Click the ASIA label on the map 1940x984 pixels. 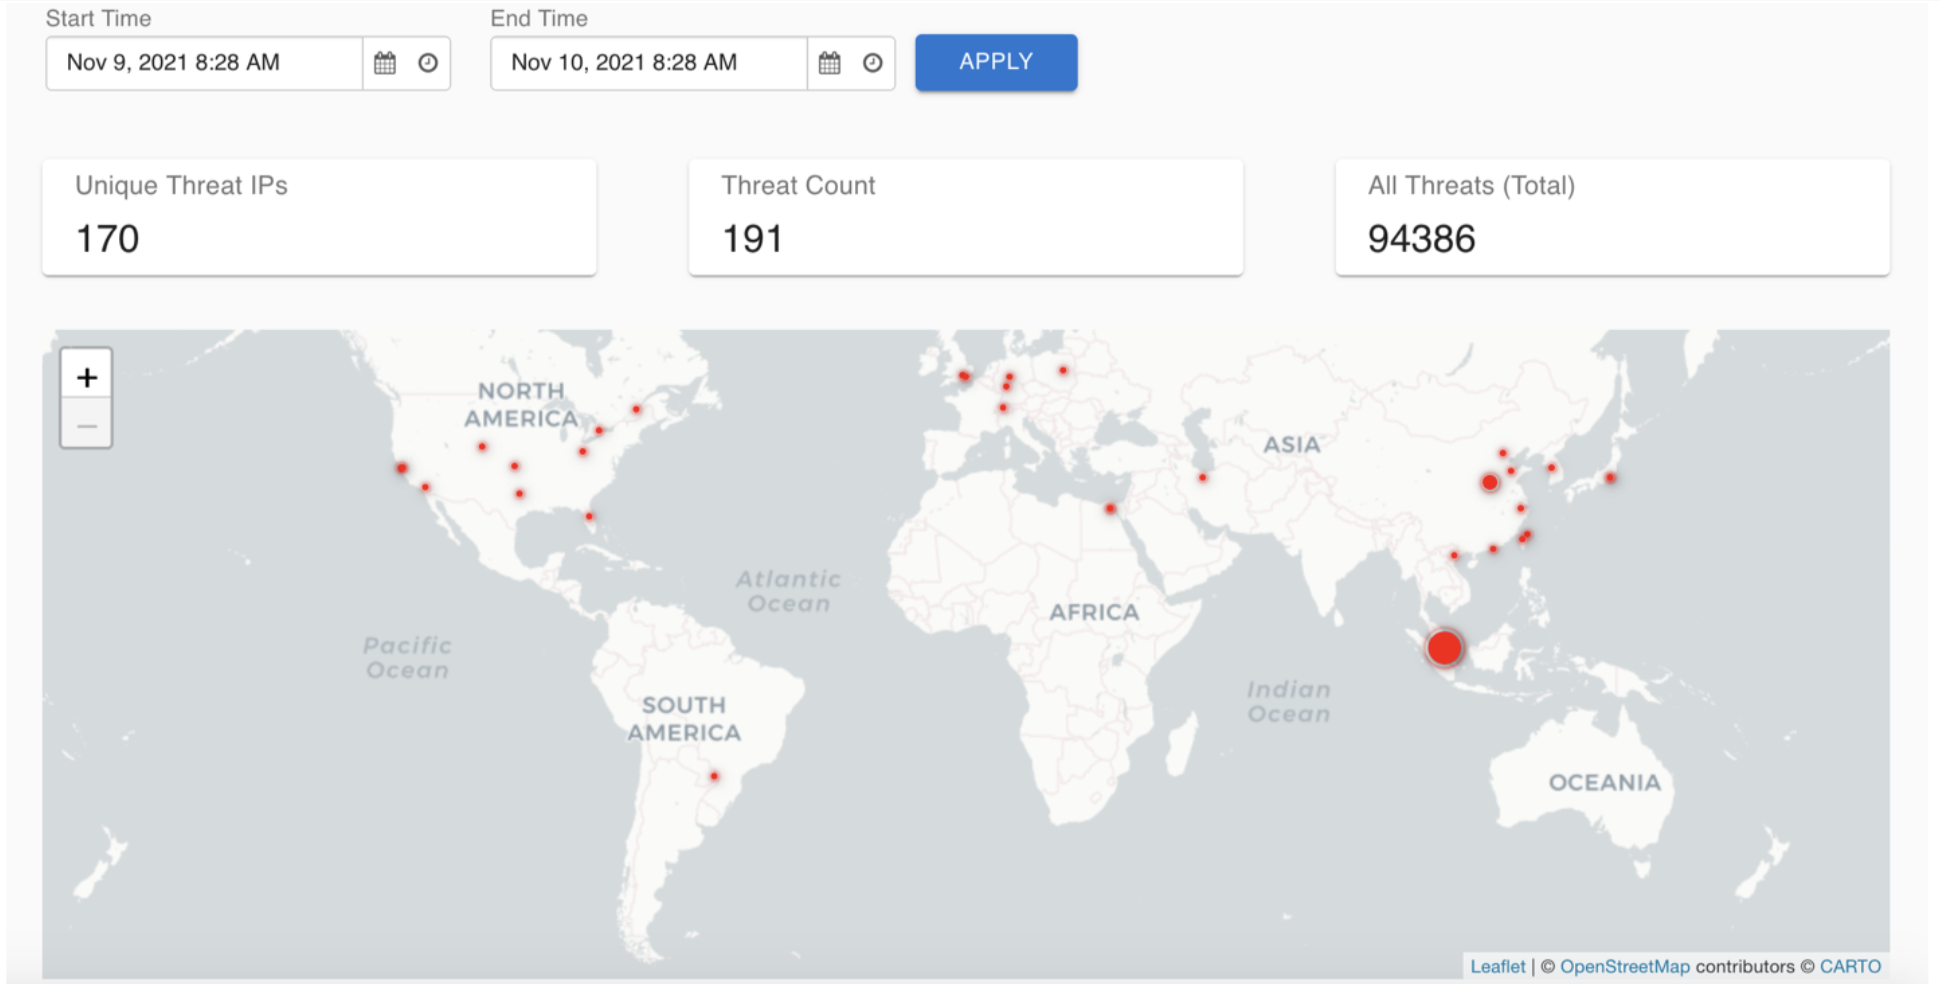pyautogui.click(x=1292, y=444)
